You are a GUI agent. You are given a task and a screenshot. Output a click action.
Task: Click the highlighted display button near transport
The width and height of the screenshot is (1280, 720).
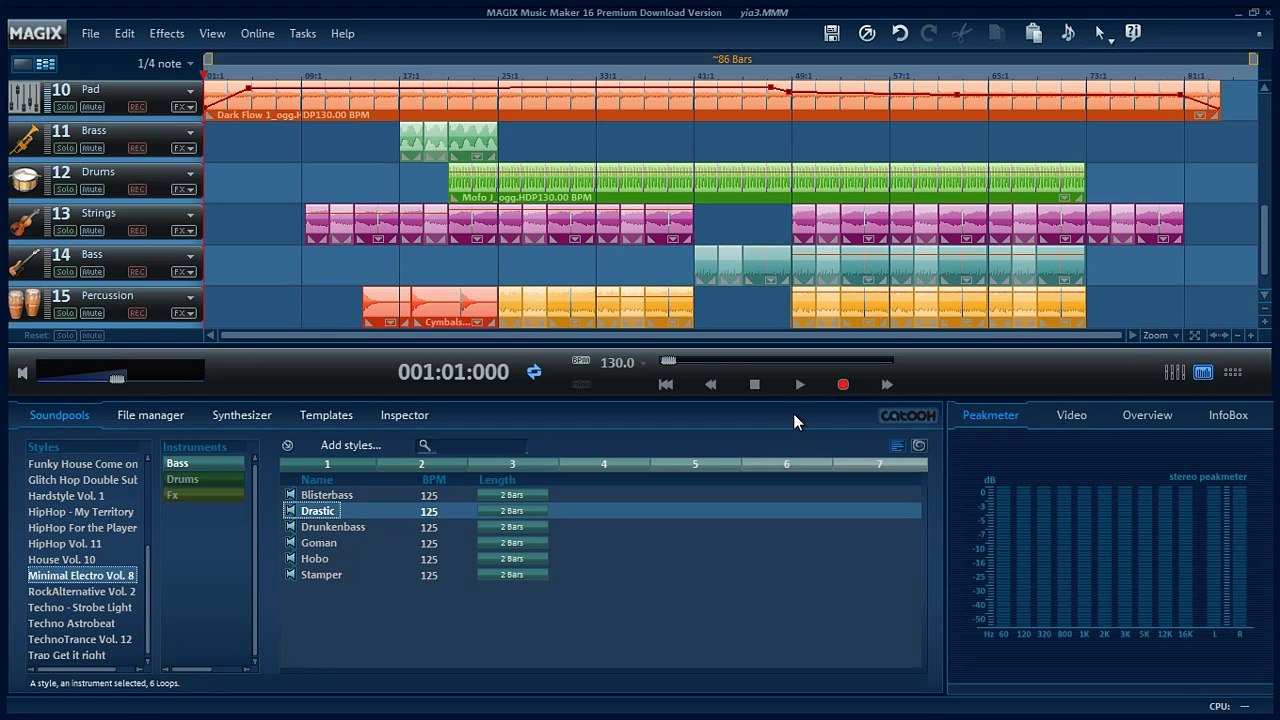[x=1203, y=372]
